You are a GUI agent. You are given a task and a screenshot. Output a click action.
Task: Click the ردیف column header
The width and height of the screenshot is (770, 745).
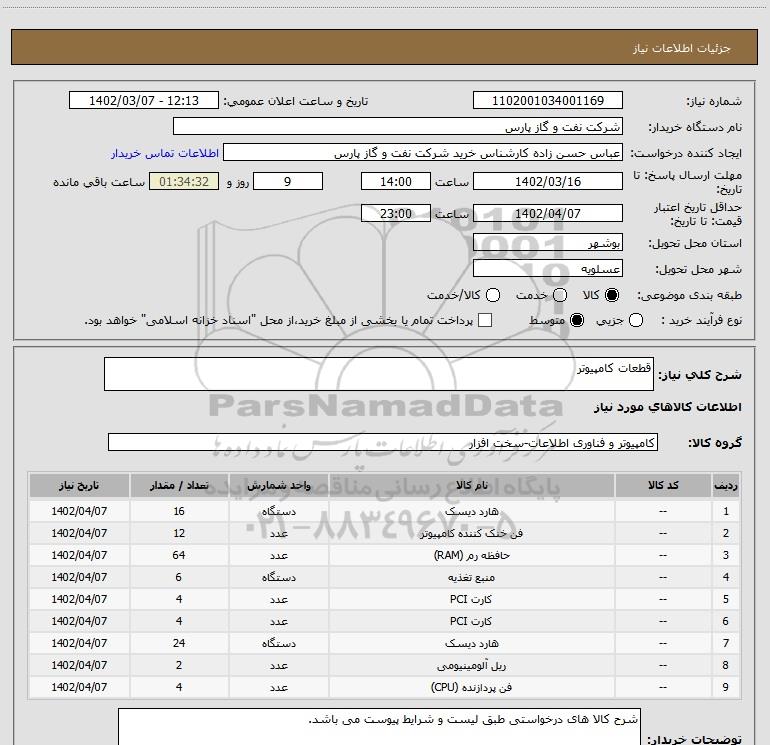tap(726, 485)
